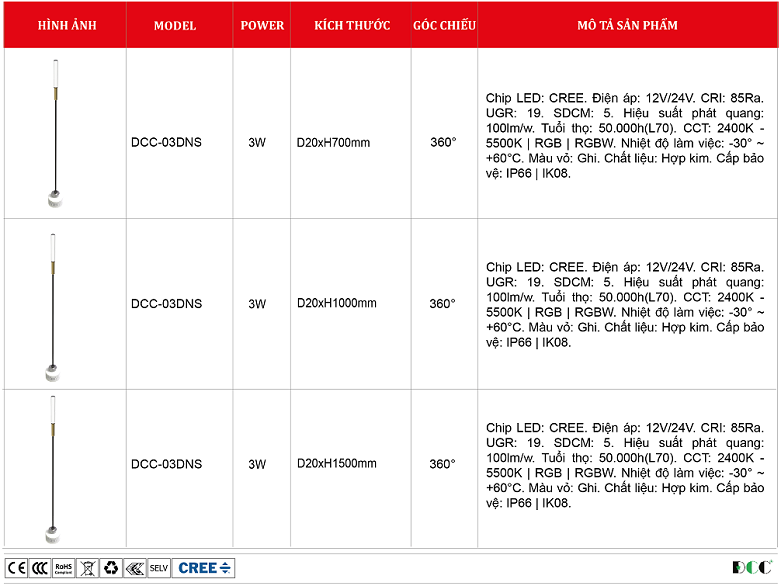Screen dimensions: 781x586
Task: Click the description text in the first row
Action: point(625,134)
